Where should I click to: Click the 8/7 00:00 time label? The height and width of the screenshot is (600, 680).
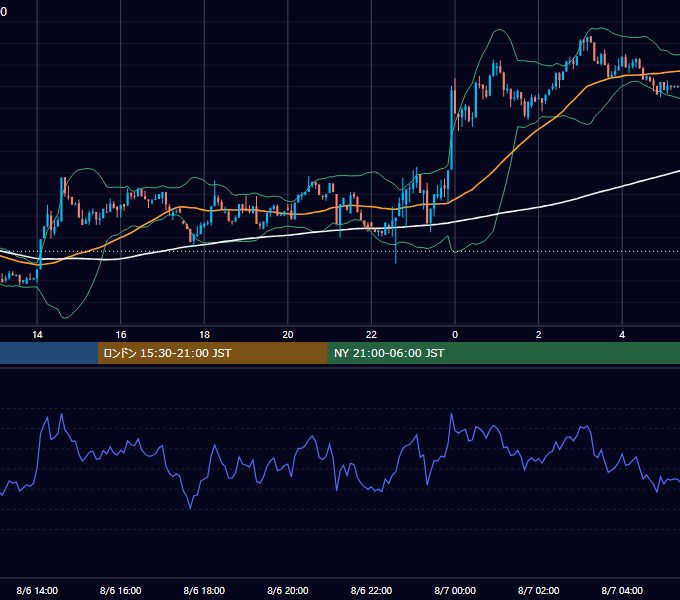coord(455,590)
